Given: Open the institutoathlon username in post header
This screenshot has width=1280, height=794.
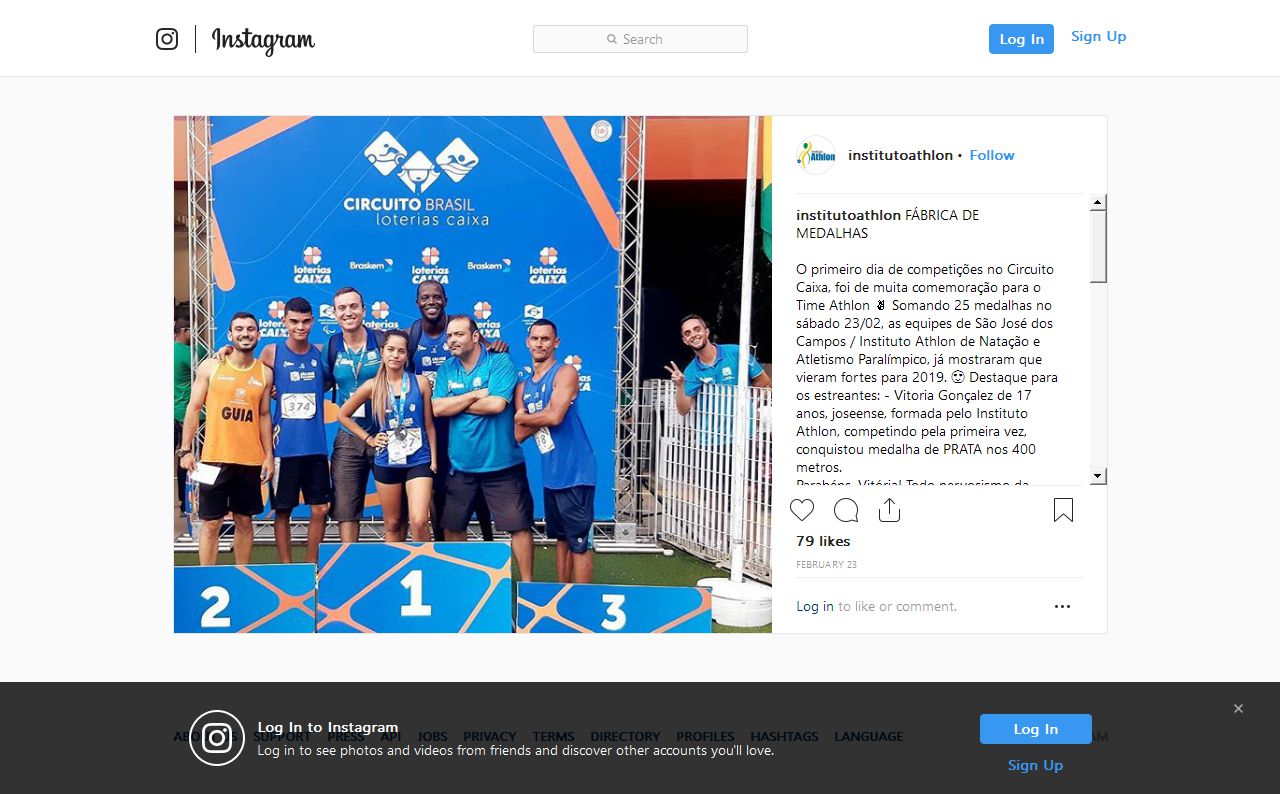Looking at the screenshot, I should pos(900,155).
